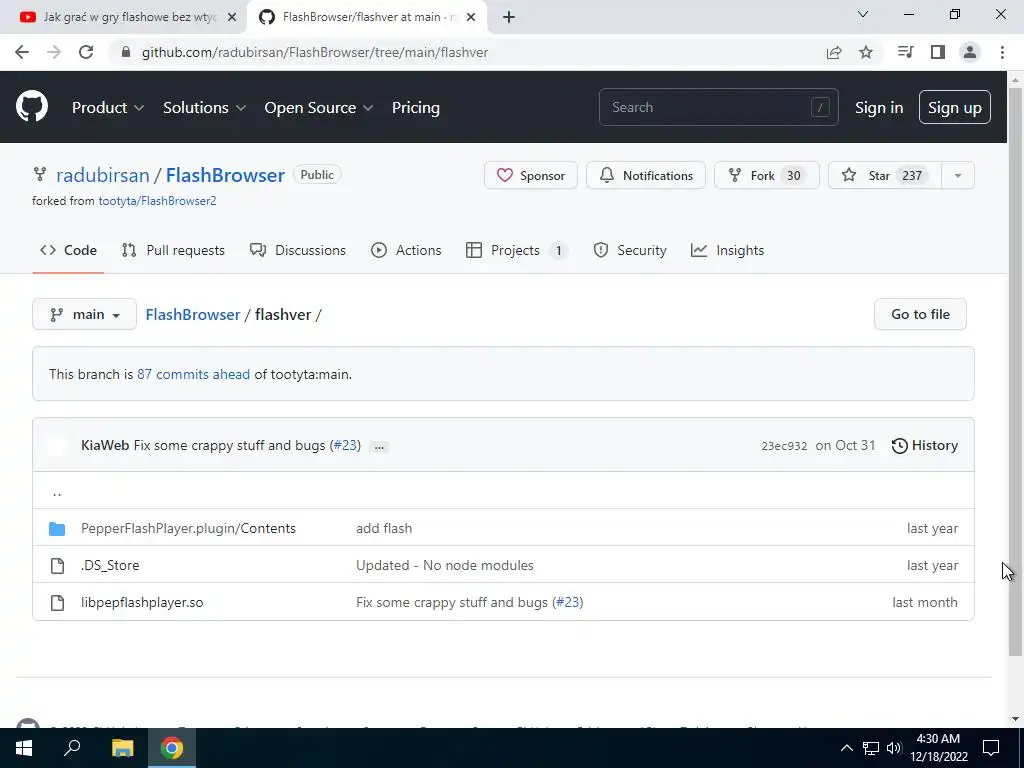Click the address bar URL
The height and width of the screenshot is (768, 1024).
pyautogui.click(x=315, y=52)
